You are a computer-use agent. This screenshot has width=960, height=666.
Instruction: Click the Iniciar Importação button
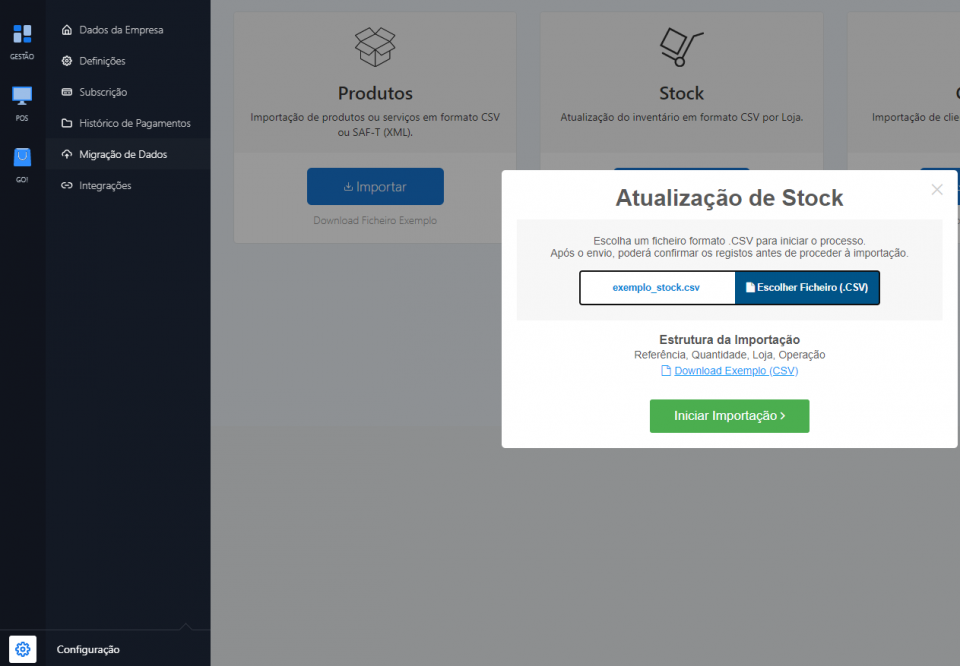point(729,416)
